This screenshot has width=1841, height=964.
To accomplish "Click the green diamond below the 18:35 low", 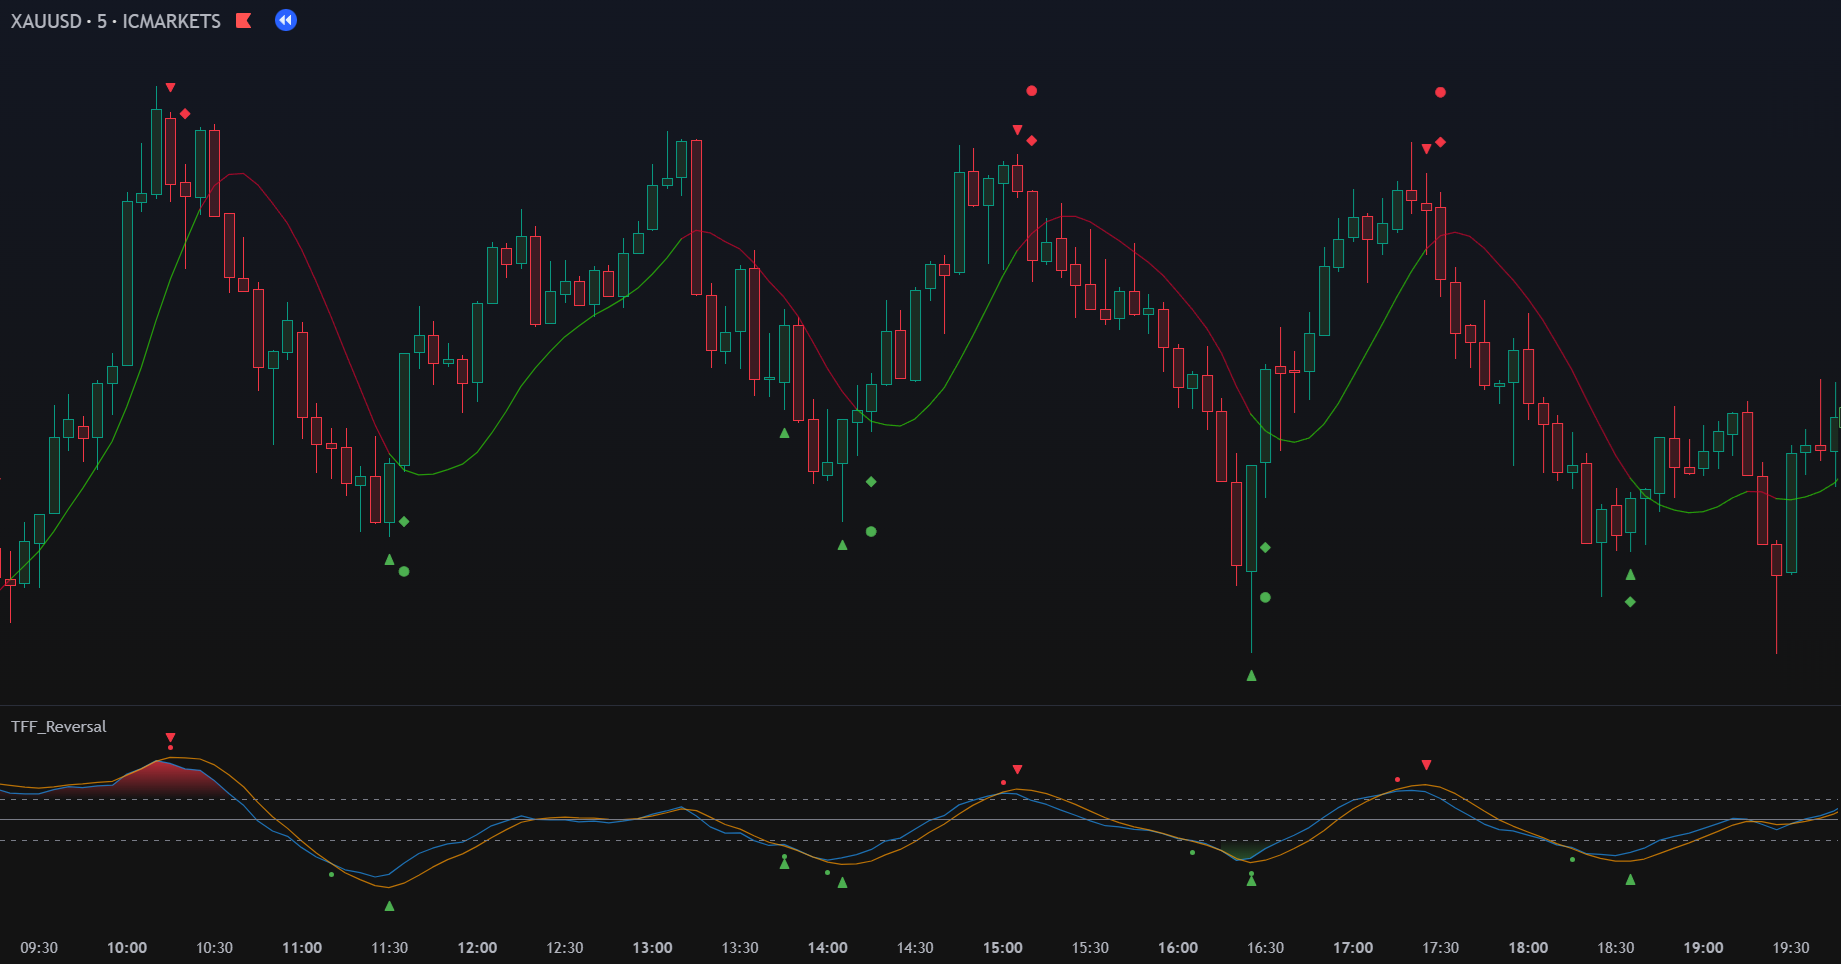I will point(1630,602).
